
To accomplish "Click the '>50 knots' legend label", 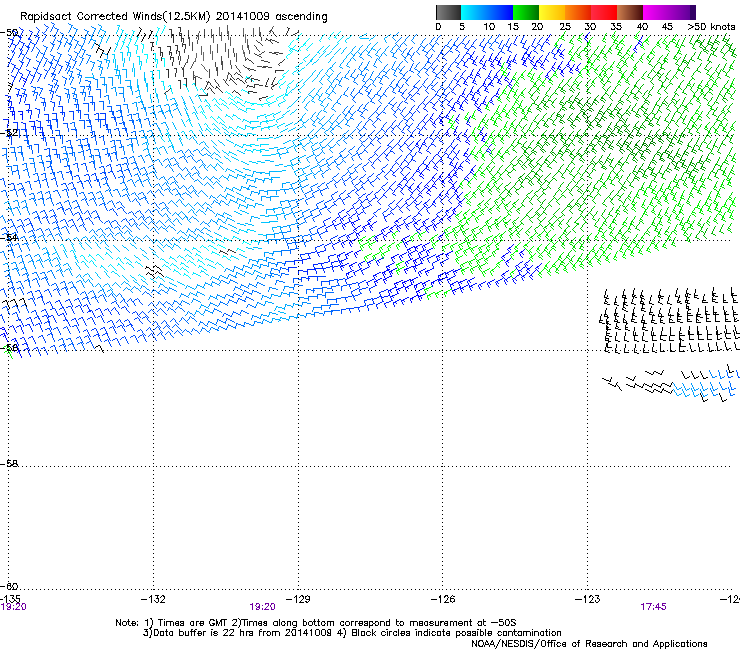I will point(711,27).
